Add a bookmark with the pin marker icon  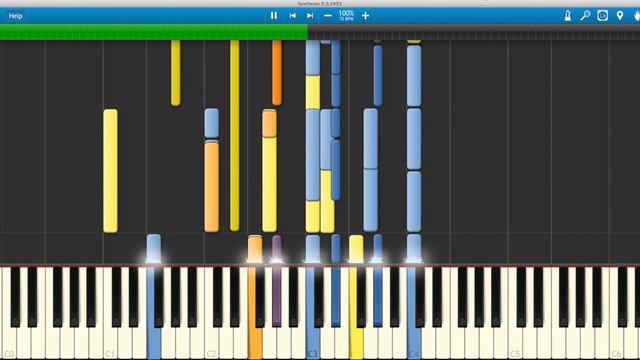[620, 16]
